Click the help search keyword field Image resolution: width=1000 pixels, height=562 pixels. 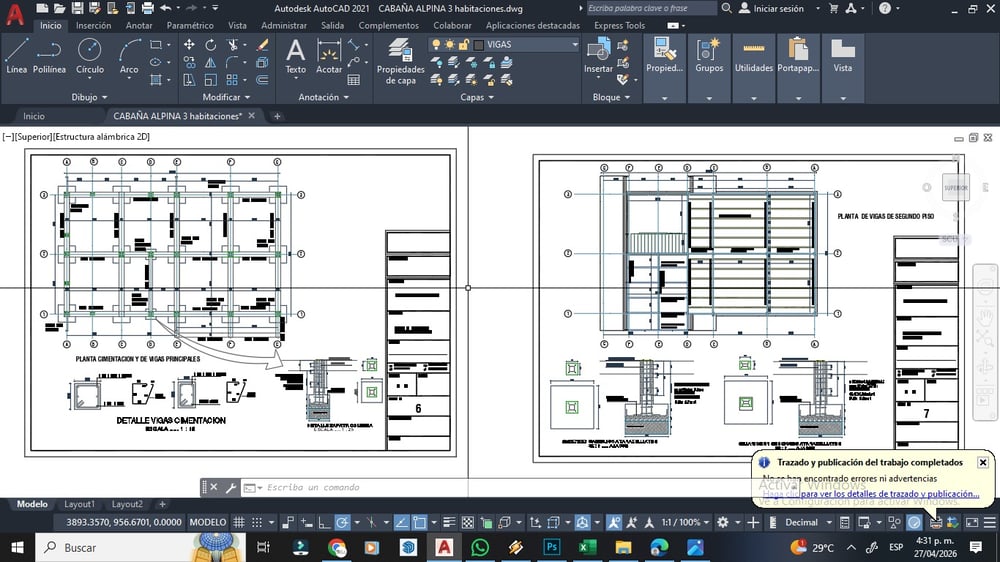tap(651, 8)
